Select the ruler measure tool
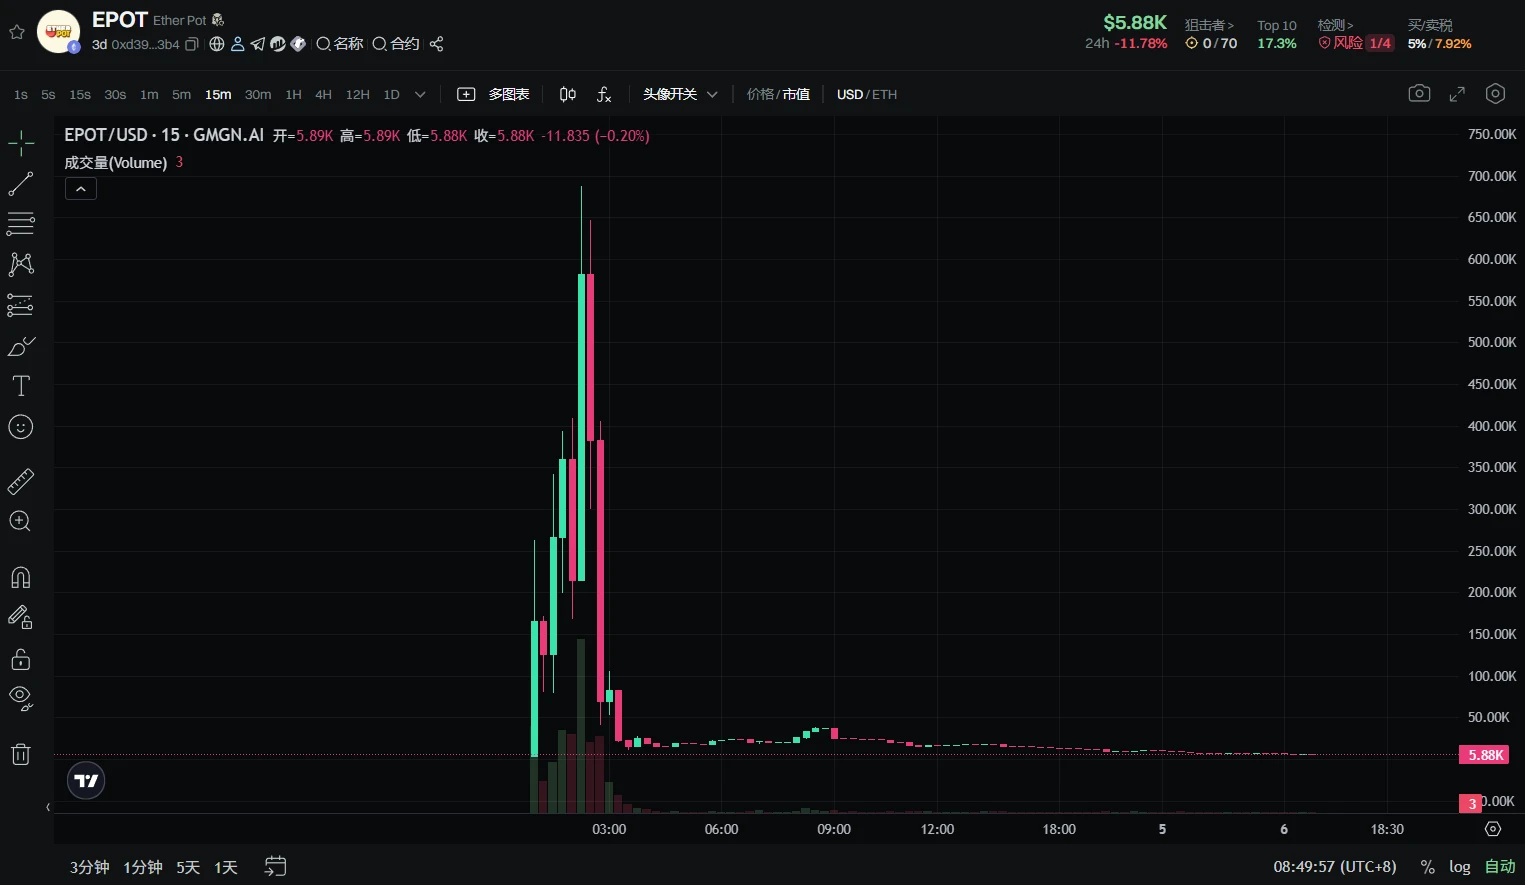 pos(21,481)
